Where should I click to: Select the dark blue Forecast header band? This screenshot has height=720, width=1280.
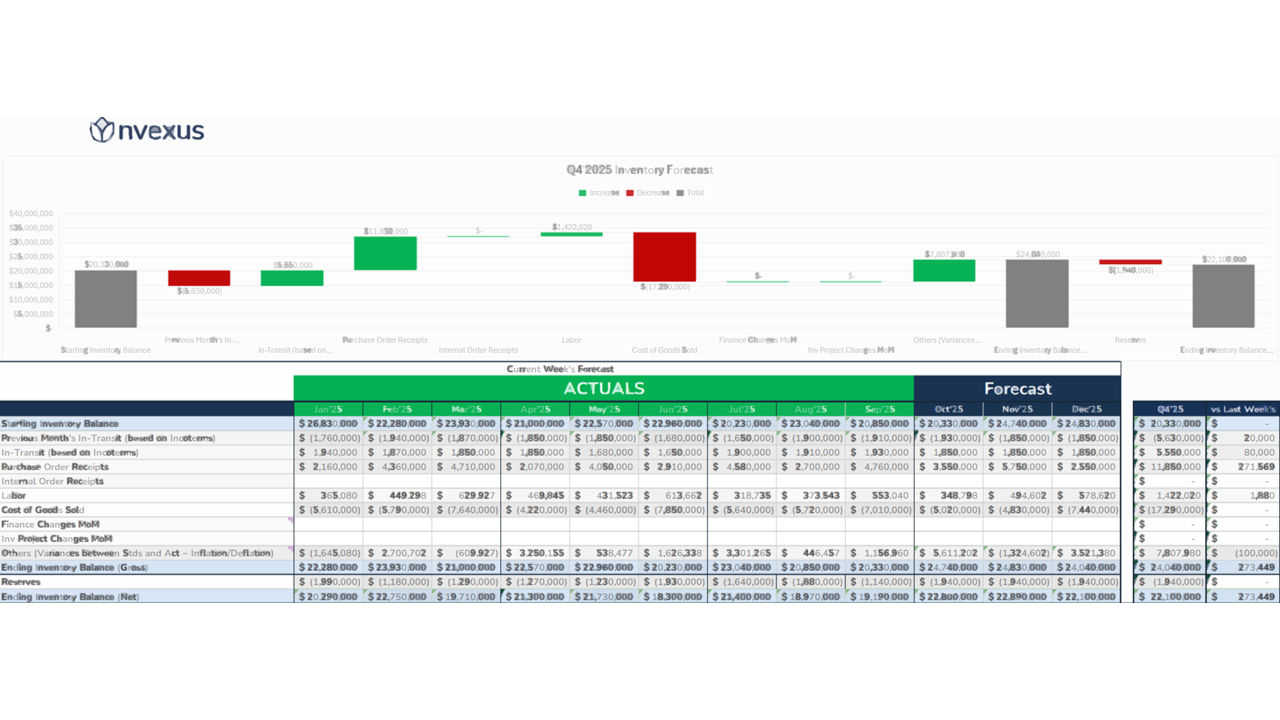(1017, 388)
